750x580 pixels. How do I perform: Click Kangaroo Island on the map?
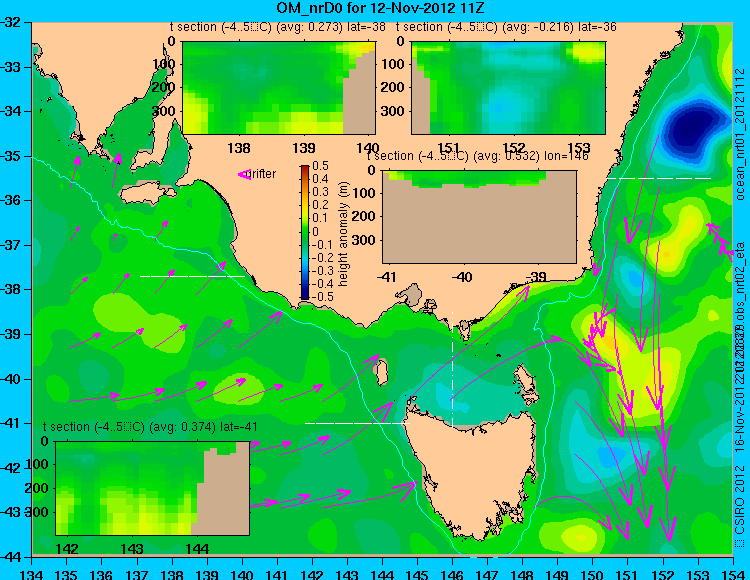(148, 193)
